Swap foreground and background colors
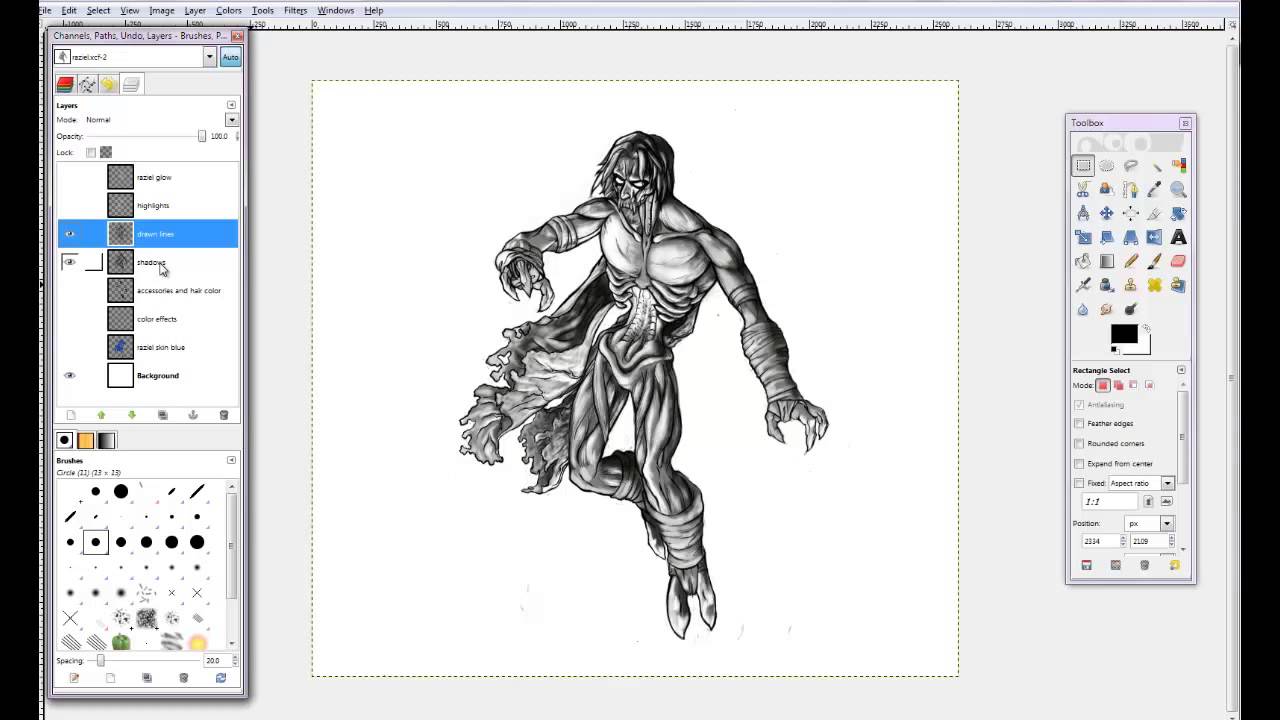The width and height of the screenshot is (1280, 720). click(x=1147, y=327)
